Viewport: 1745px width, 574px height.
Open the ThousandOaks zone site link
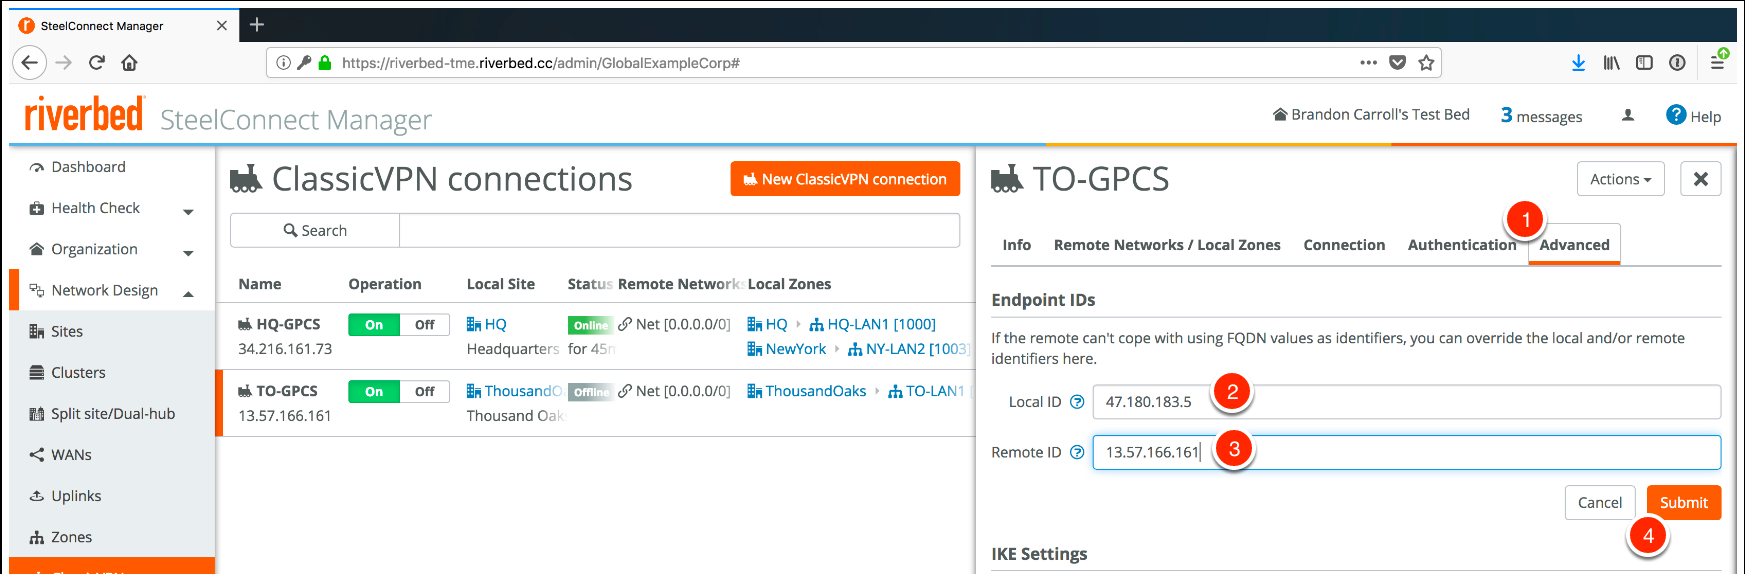click(x=807, y=391)
